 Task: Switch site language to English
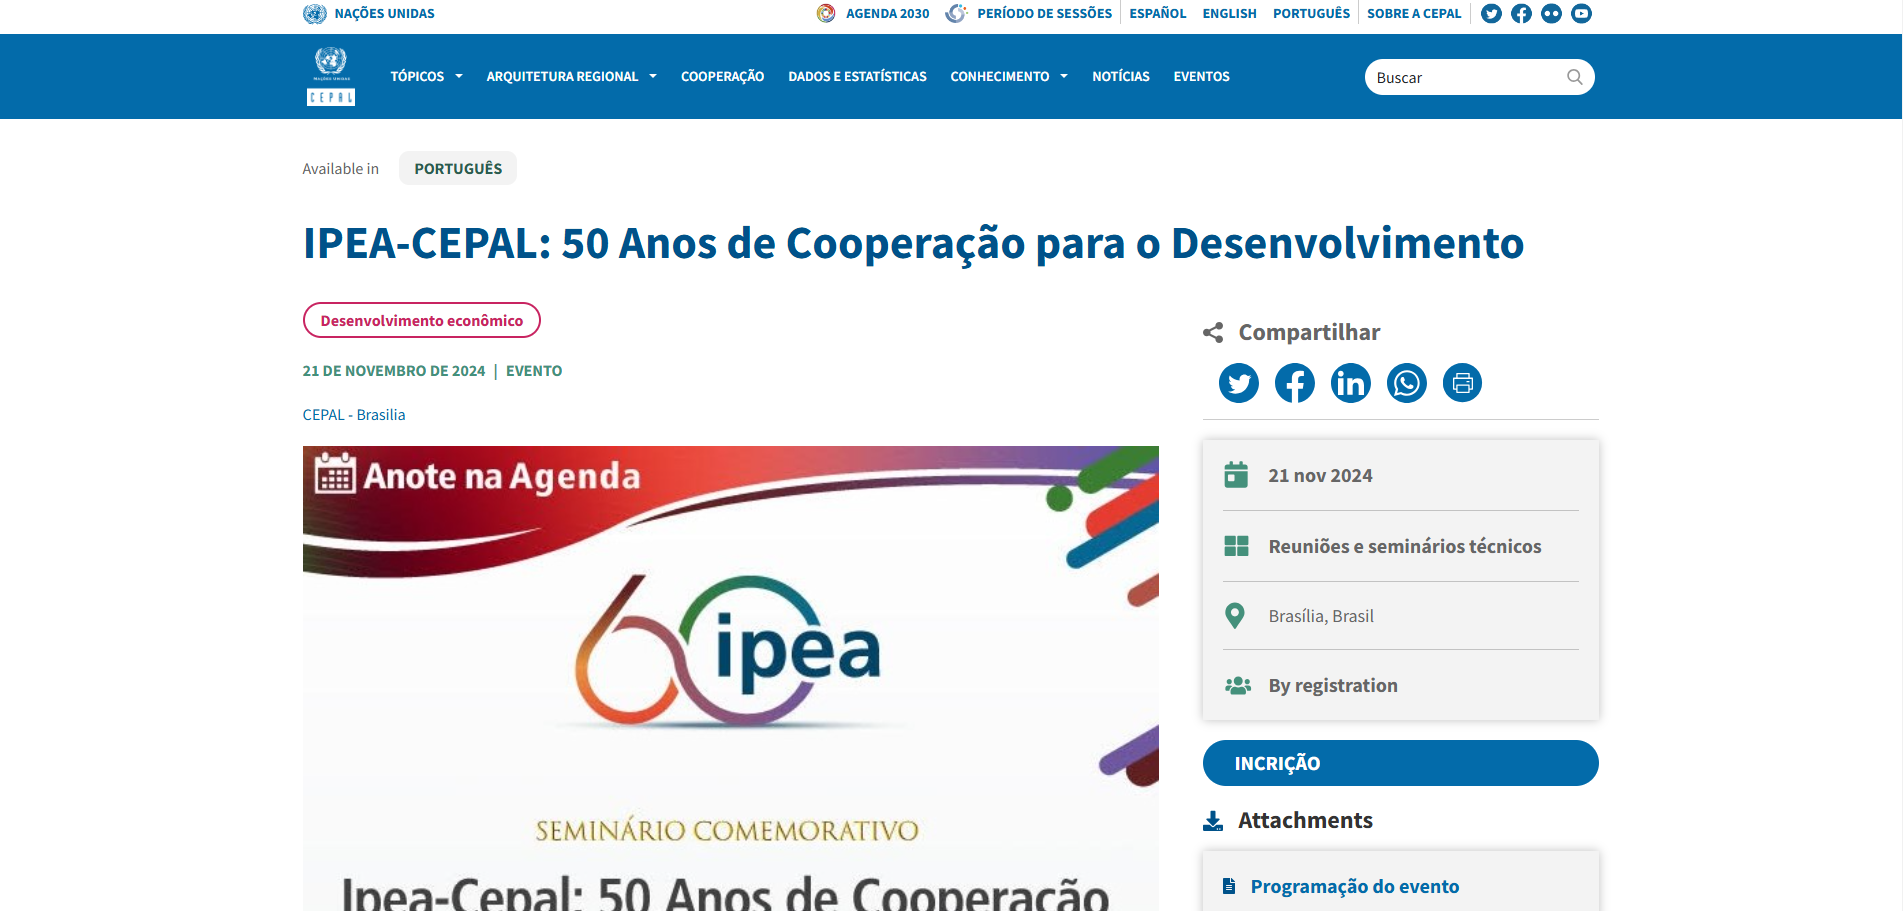1229,13
